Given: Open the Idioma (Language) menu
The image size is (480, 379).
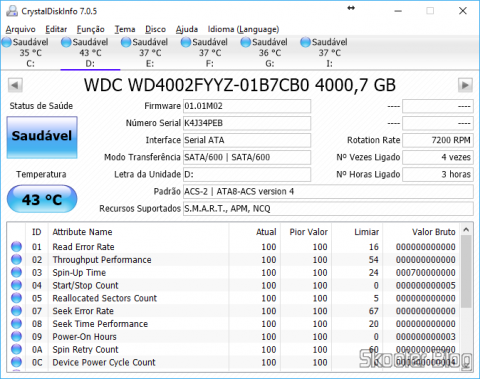Looking at the screenshot, I should pyautogui.click(x=243, y=29).
